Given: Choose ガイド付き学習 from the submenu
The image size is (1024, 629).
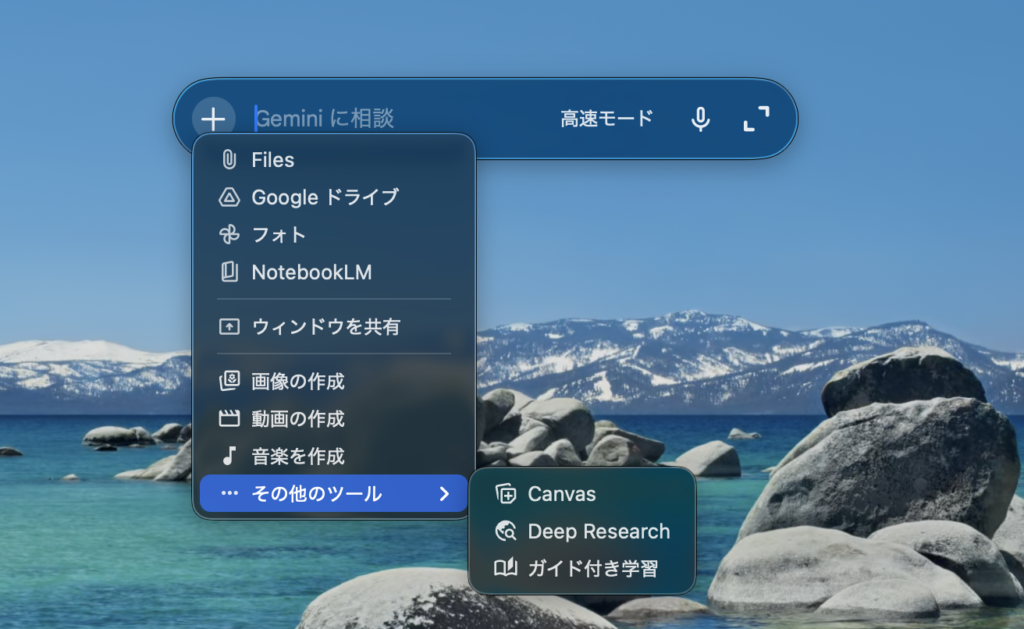Looking at the screenshot, I should pos(592,569).
